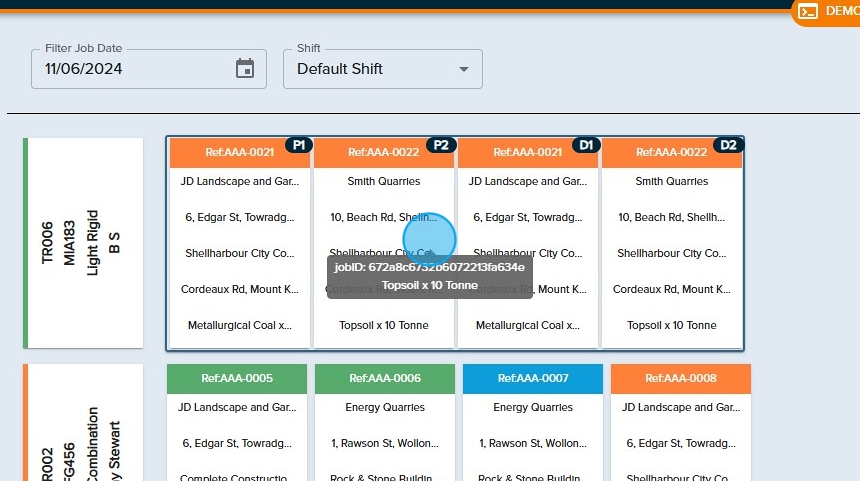Open the orange Ref:AAA-0008 job header
Viewport: 860px width, 481px height.
click(x=680, y=378)
